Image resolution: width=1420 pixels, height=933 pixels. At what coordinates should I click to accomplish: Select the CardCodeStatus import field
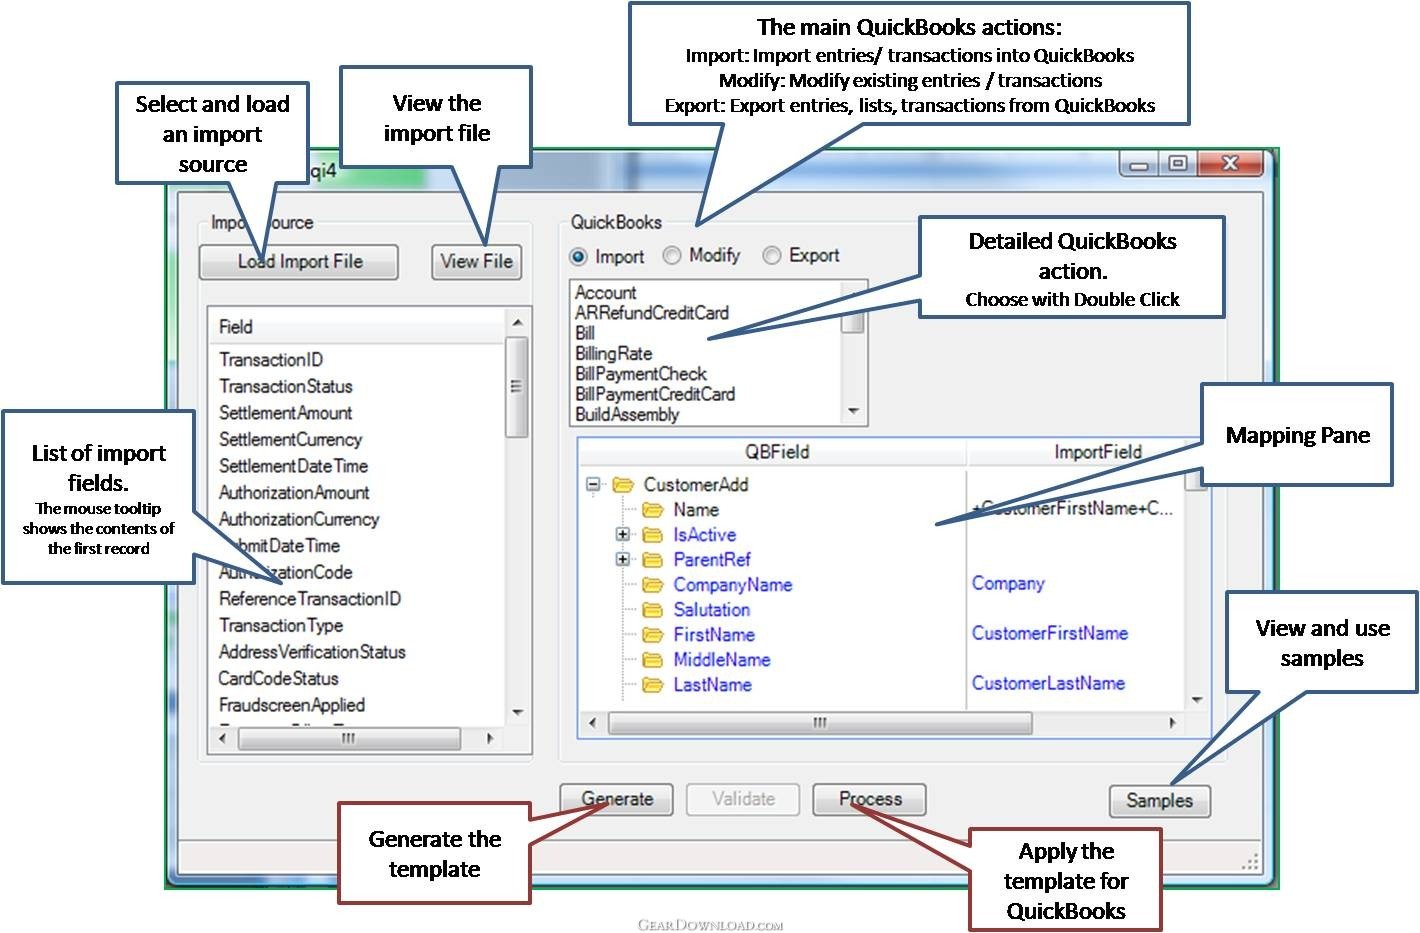click(x=278, y=678)
